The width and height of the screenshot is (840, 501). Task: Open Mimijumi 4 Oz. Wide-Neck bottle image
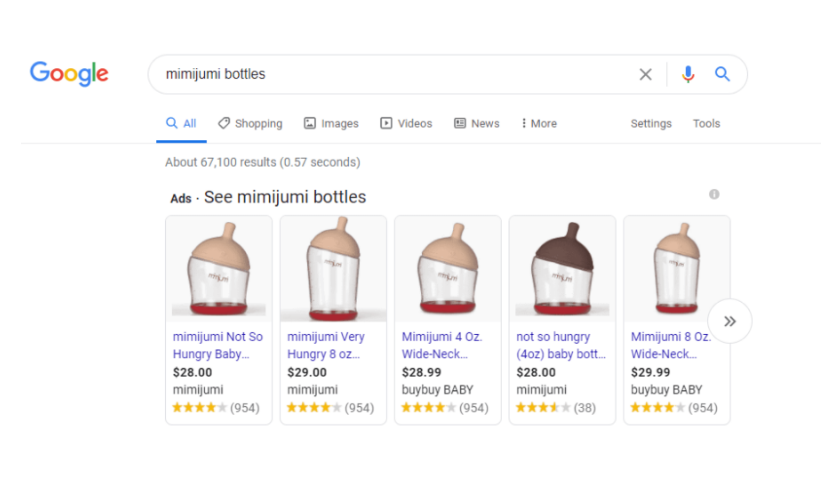point(448,269)
